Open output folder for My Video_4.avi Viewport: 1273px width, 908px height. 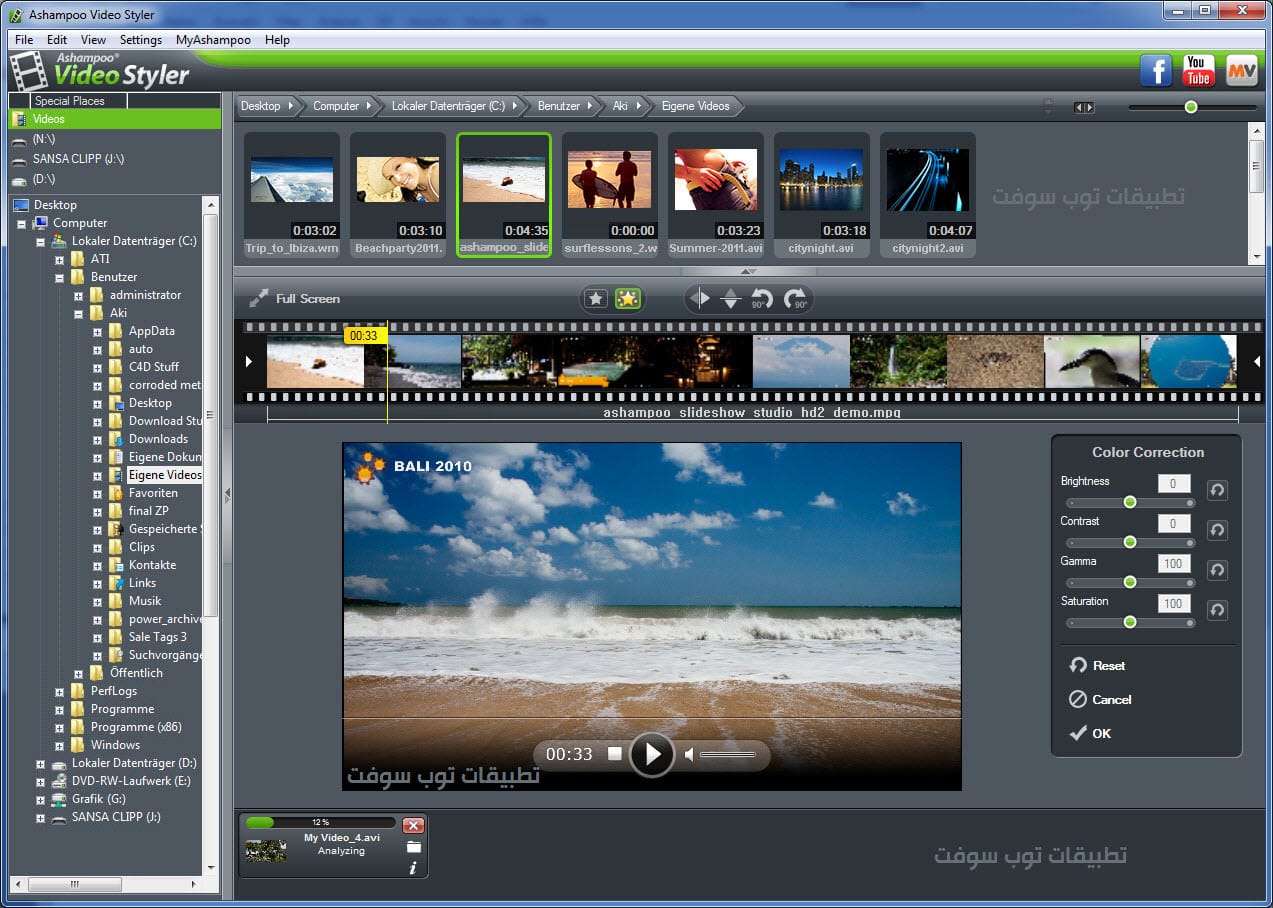413,847
